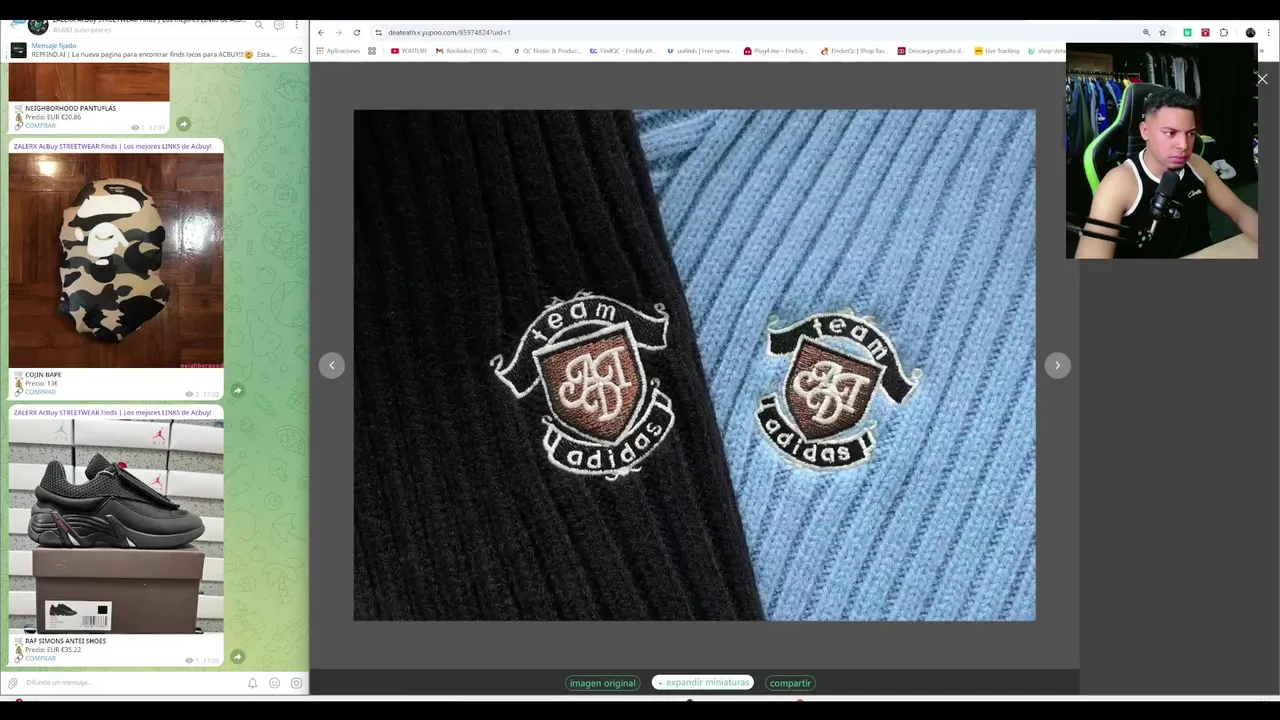Open the YOUTUBE bookmark
The width and height of the screenshot is (1280, 720).
(409, 51)
